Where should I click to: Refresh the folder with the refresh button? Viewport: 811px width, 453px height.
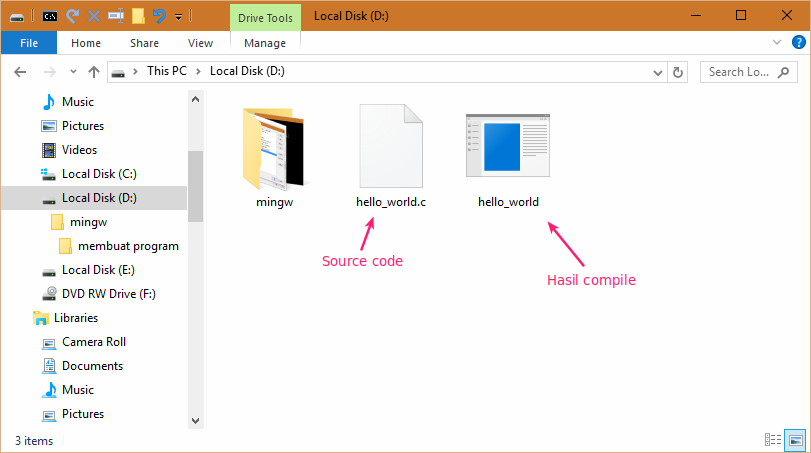pyautogui.click(x=678, y=72)
